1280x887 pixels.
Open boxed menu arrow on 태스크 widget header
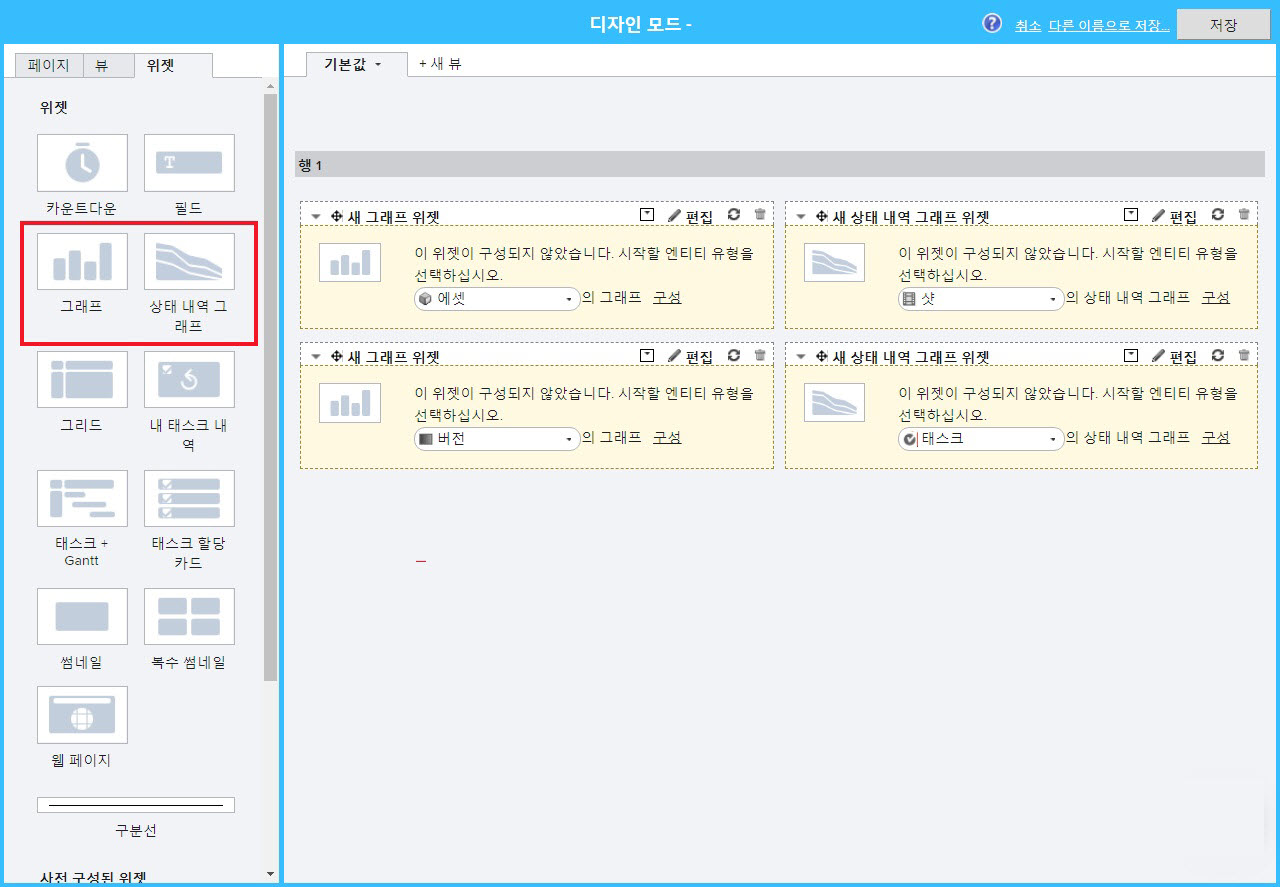[x=1131, y=355]
